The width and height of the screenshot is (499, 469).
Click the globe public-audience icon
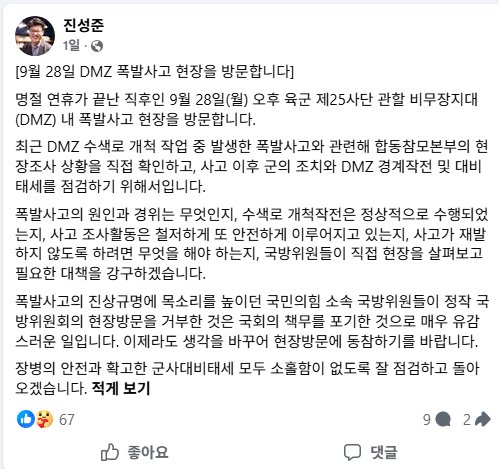97,46
